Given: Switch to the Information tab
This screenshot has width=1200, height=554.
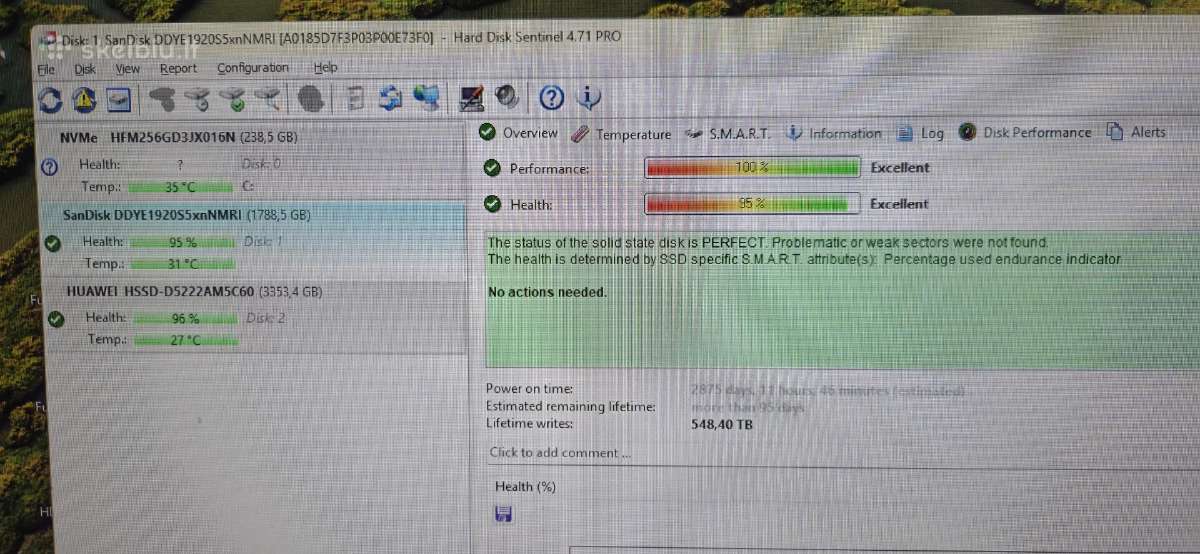Looking at the screenshot, I should pyautogui.click(x=834, y=133).
